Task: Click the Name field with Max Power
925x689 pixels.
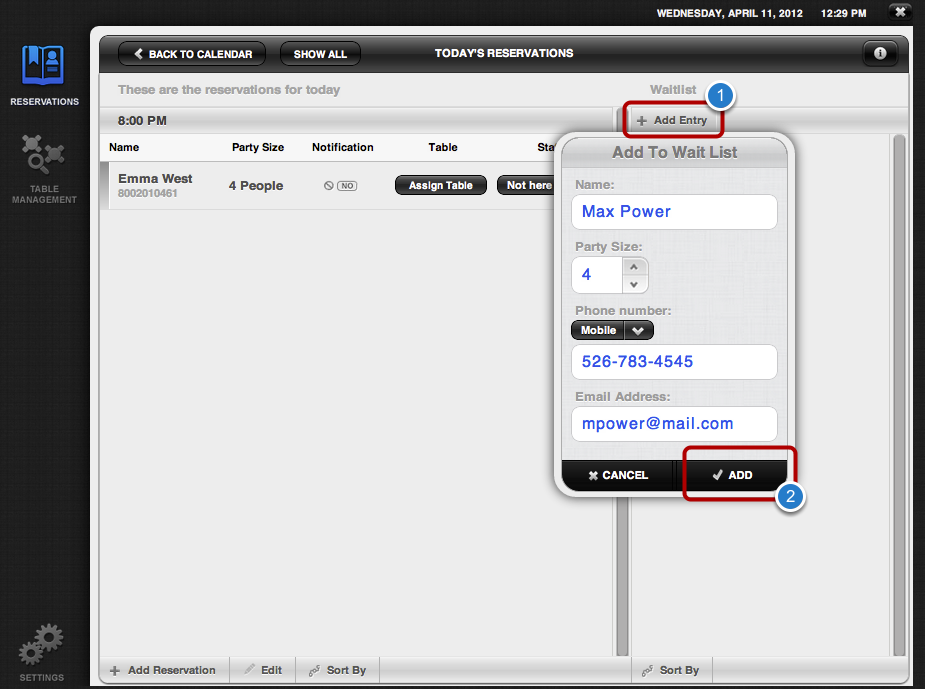Action: click(674, 212)
